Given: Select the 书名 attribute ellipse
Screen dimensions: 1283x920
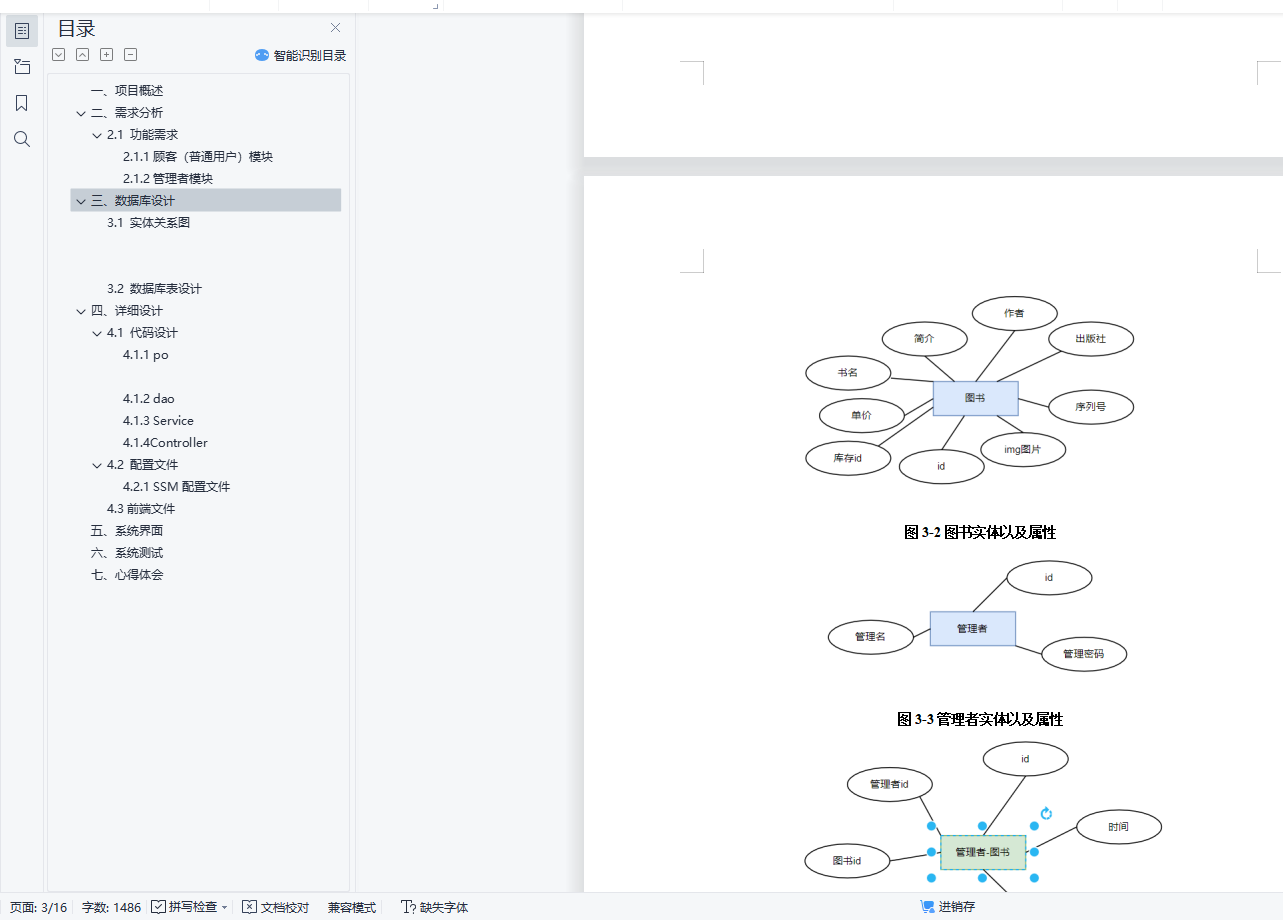Looking at the screenshot, I should (x=848, y=372).
